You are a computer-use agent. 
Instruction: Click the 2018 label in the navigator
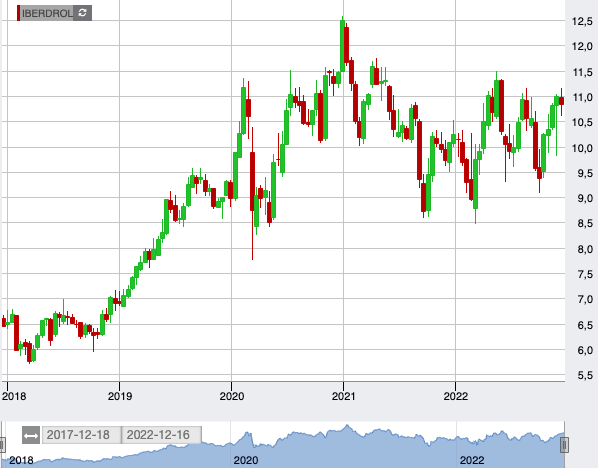(x=21, y=460)
